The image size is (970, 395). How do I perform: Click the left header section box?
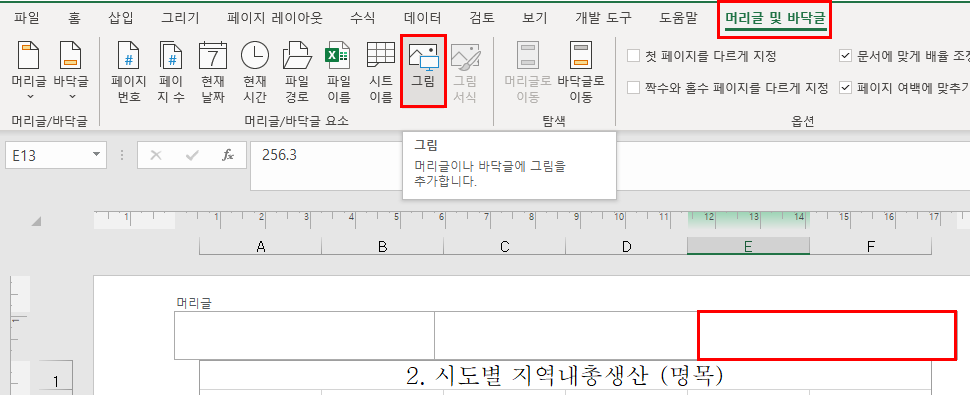(304, 335)
